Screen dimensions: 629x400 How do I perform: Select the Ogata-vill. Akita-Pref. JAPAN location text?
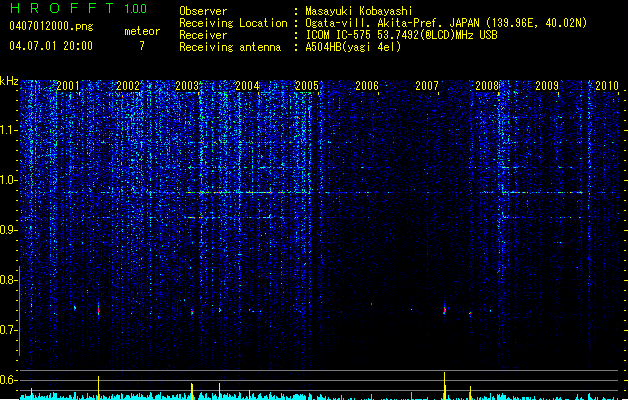446,23
